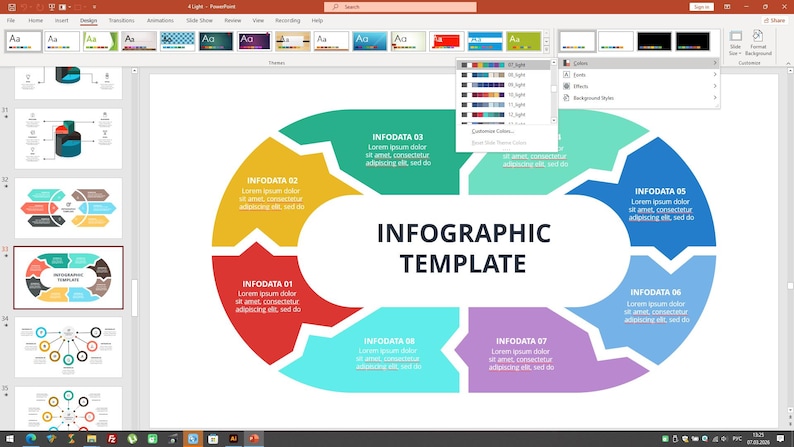This screenshot has height=447, width=794.
Task: Switch to the Animations tab
Action: click(x=160, y=20)
